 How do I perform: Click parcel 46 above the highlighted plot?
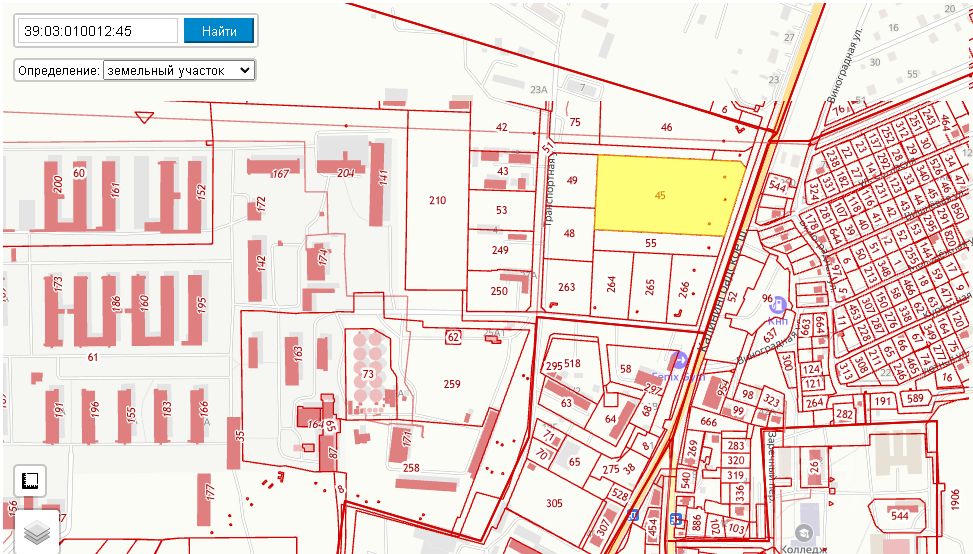(666, 127)
